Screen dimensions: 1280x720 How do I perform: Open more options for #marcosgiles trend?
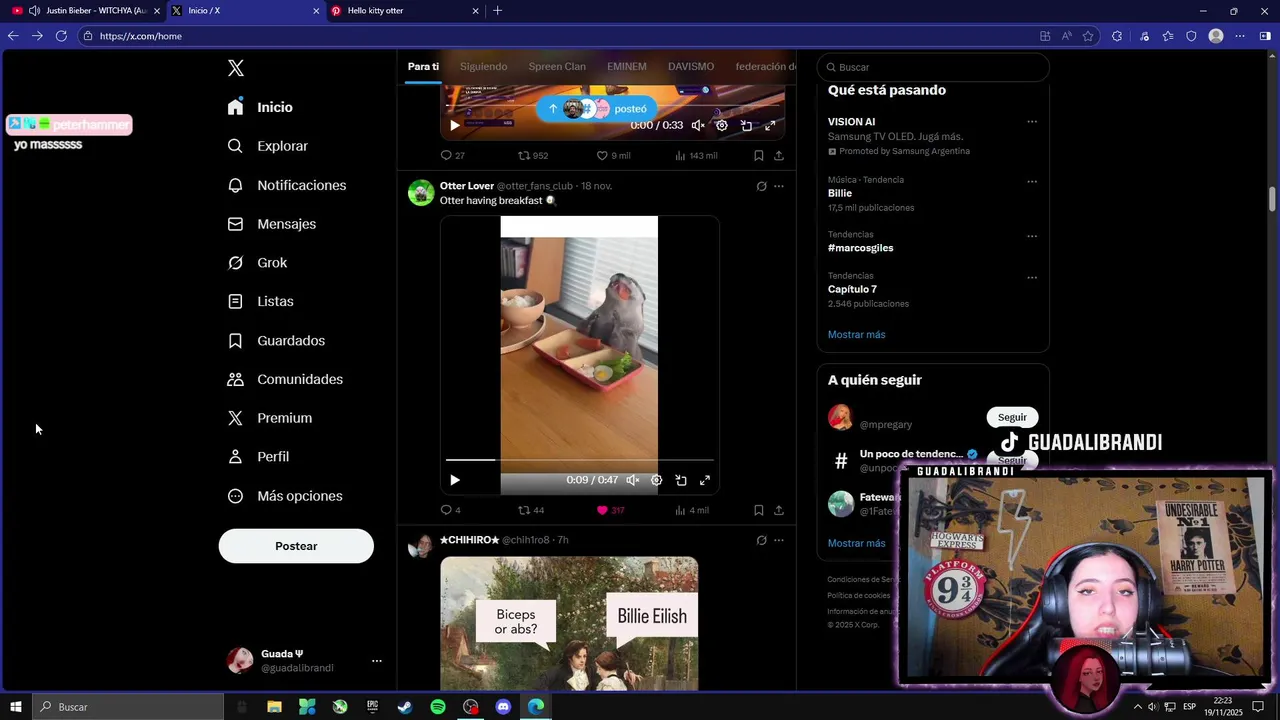click(1032, 237)
